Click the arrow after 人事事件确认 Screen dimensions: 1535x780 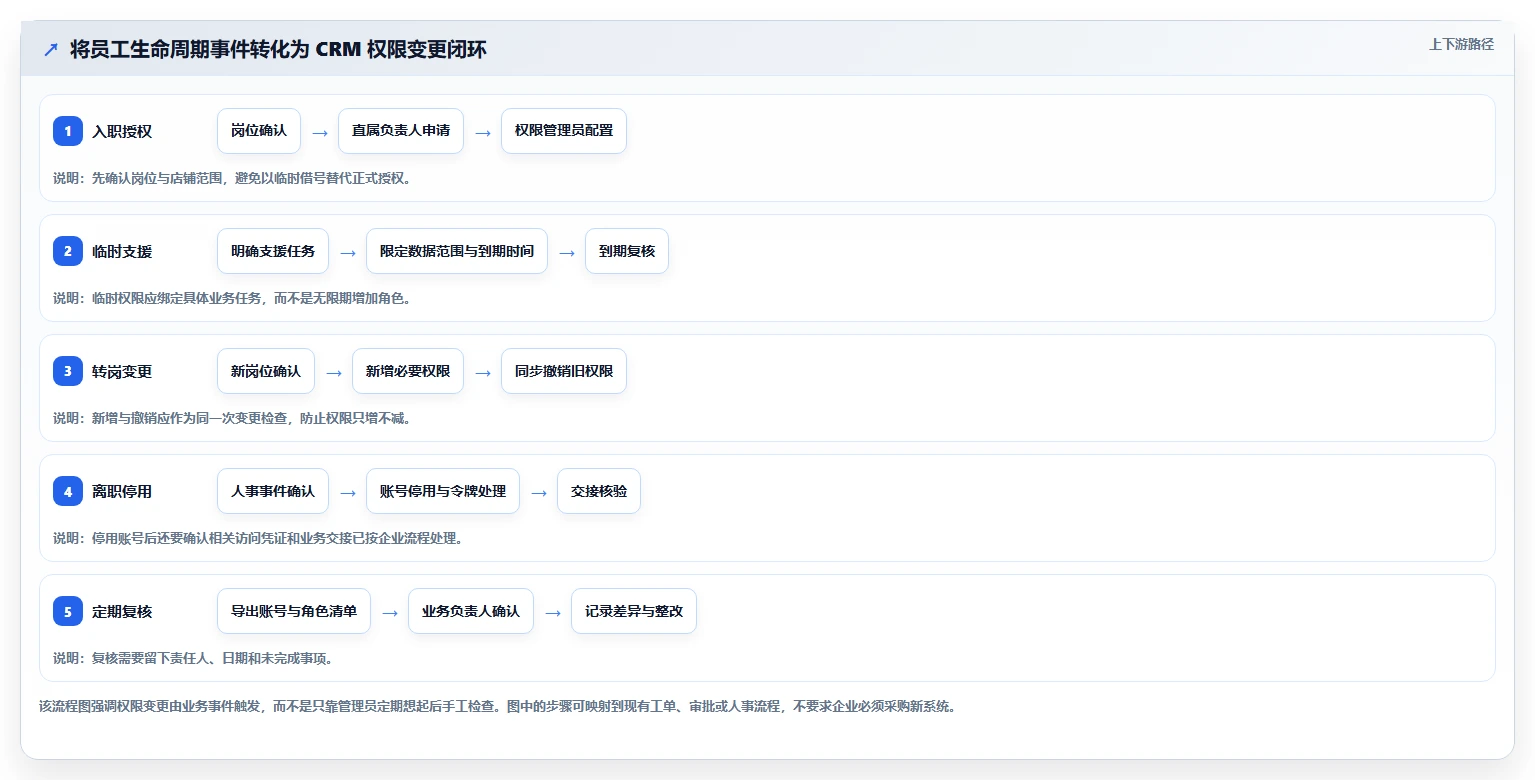(x=348, y=492)
